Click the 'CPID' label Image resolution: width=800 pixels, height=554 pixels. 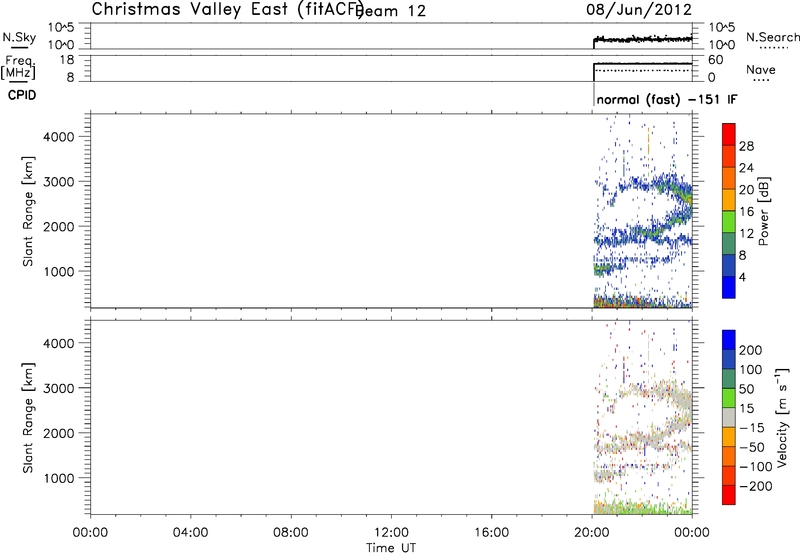(x=22, y=95)
